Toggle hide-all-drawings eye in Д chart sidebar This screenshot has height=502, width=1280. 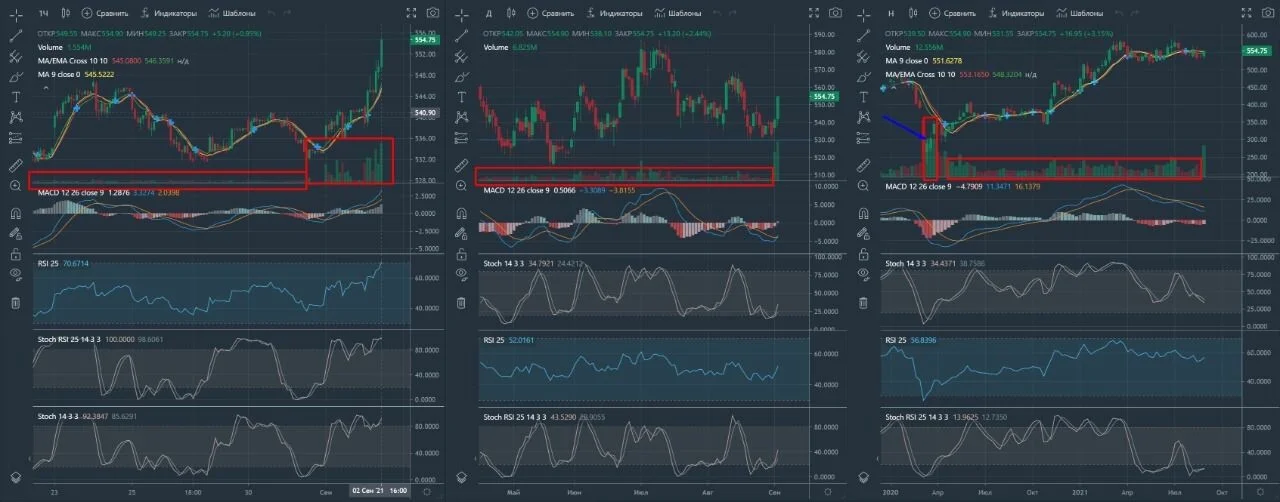point(462,273)
